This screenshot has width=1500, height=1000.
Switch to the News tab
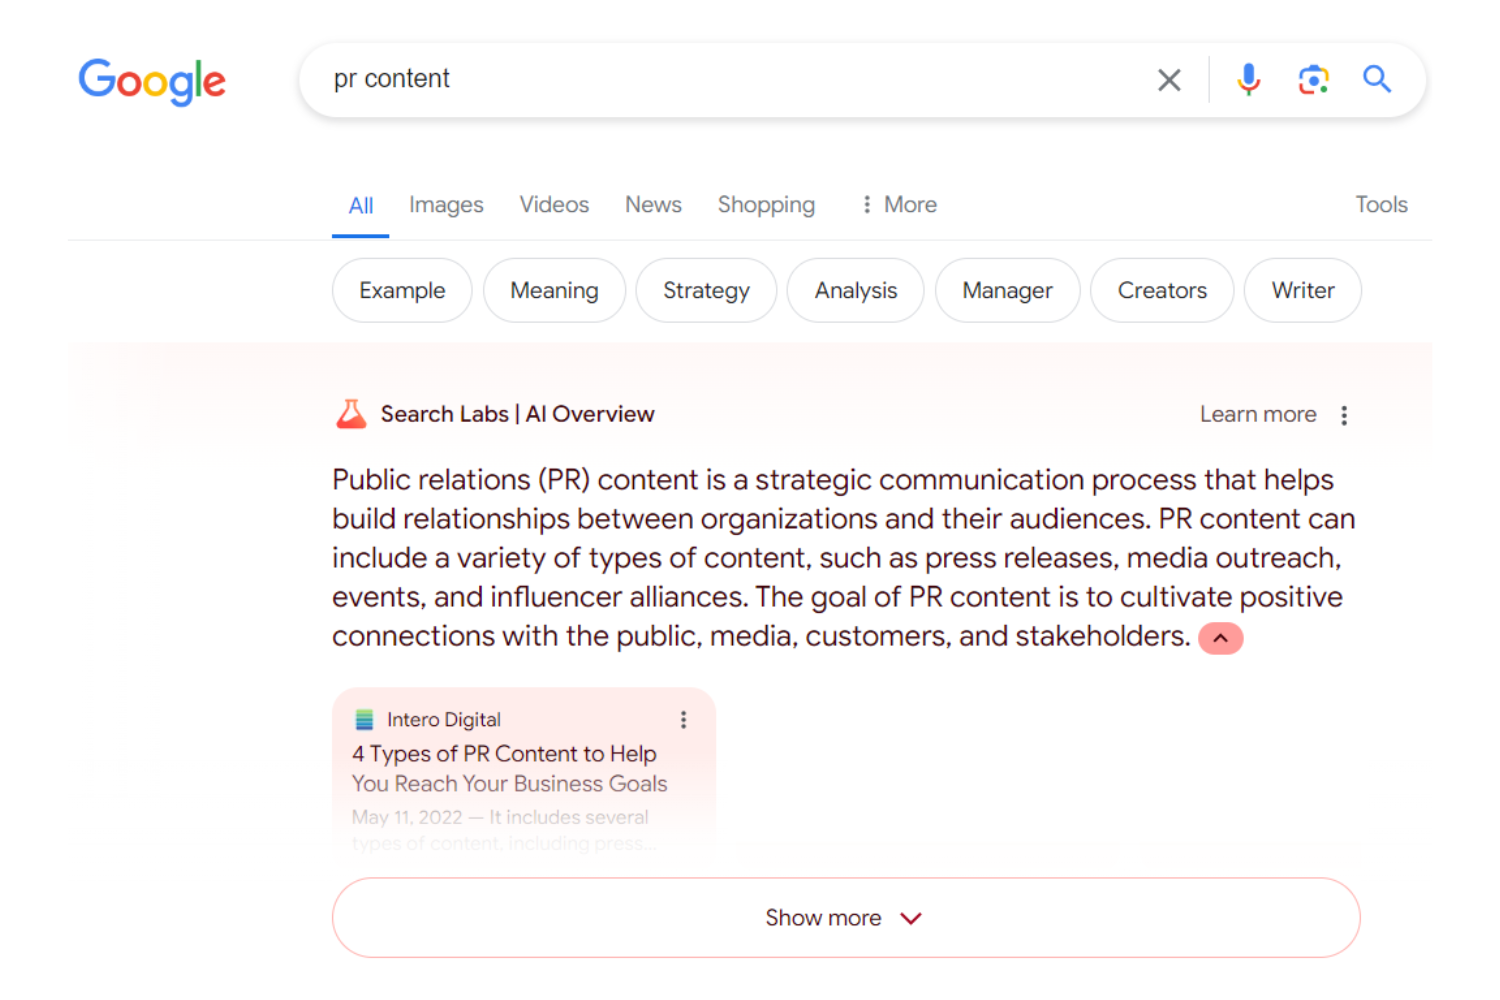653,204
